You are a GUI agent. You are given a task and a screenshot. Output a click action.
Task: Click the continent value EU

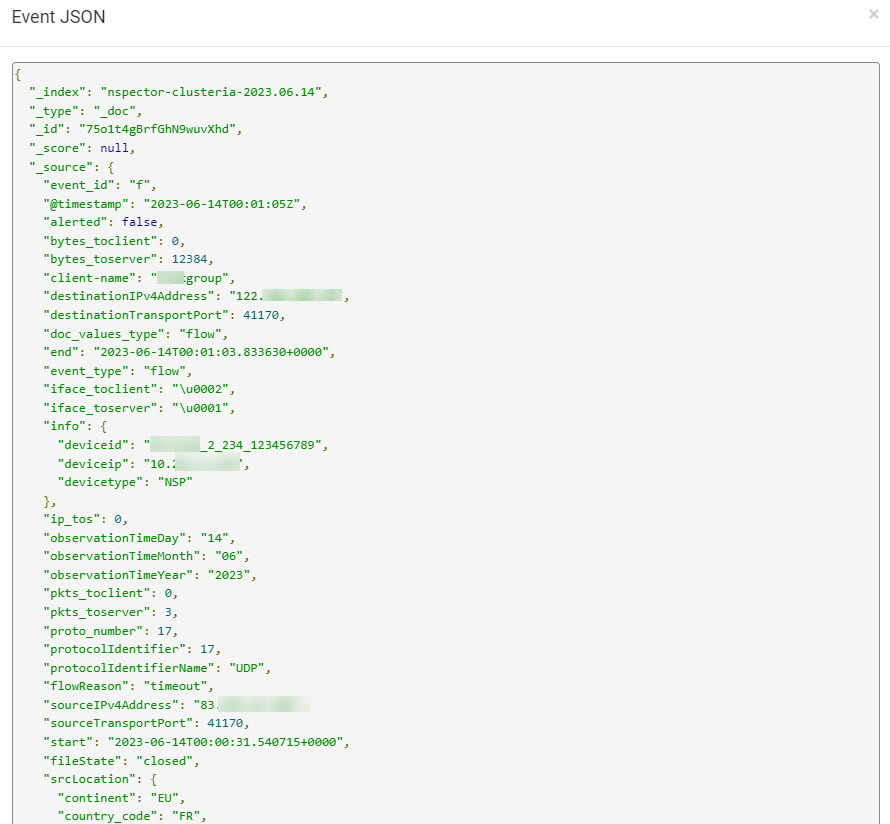click(164, 798)
